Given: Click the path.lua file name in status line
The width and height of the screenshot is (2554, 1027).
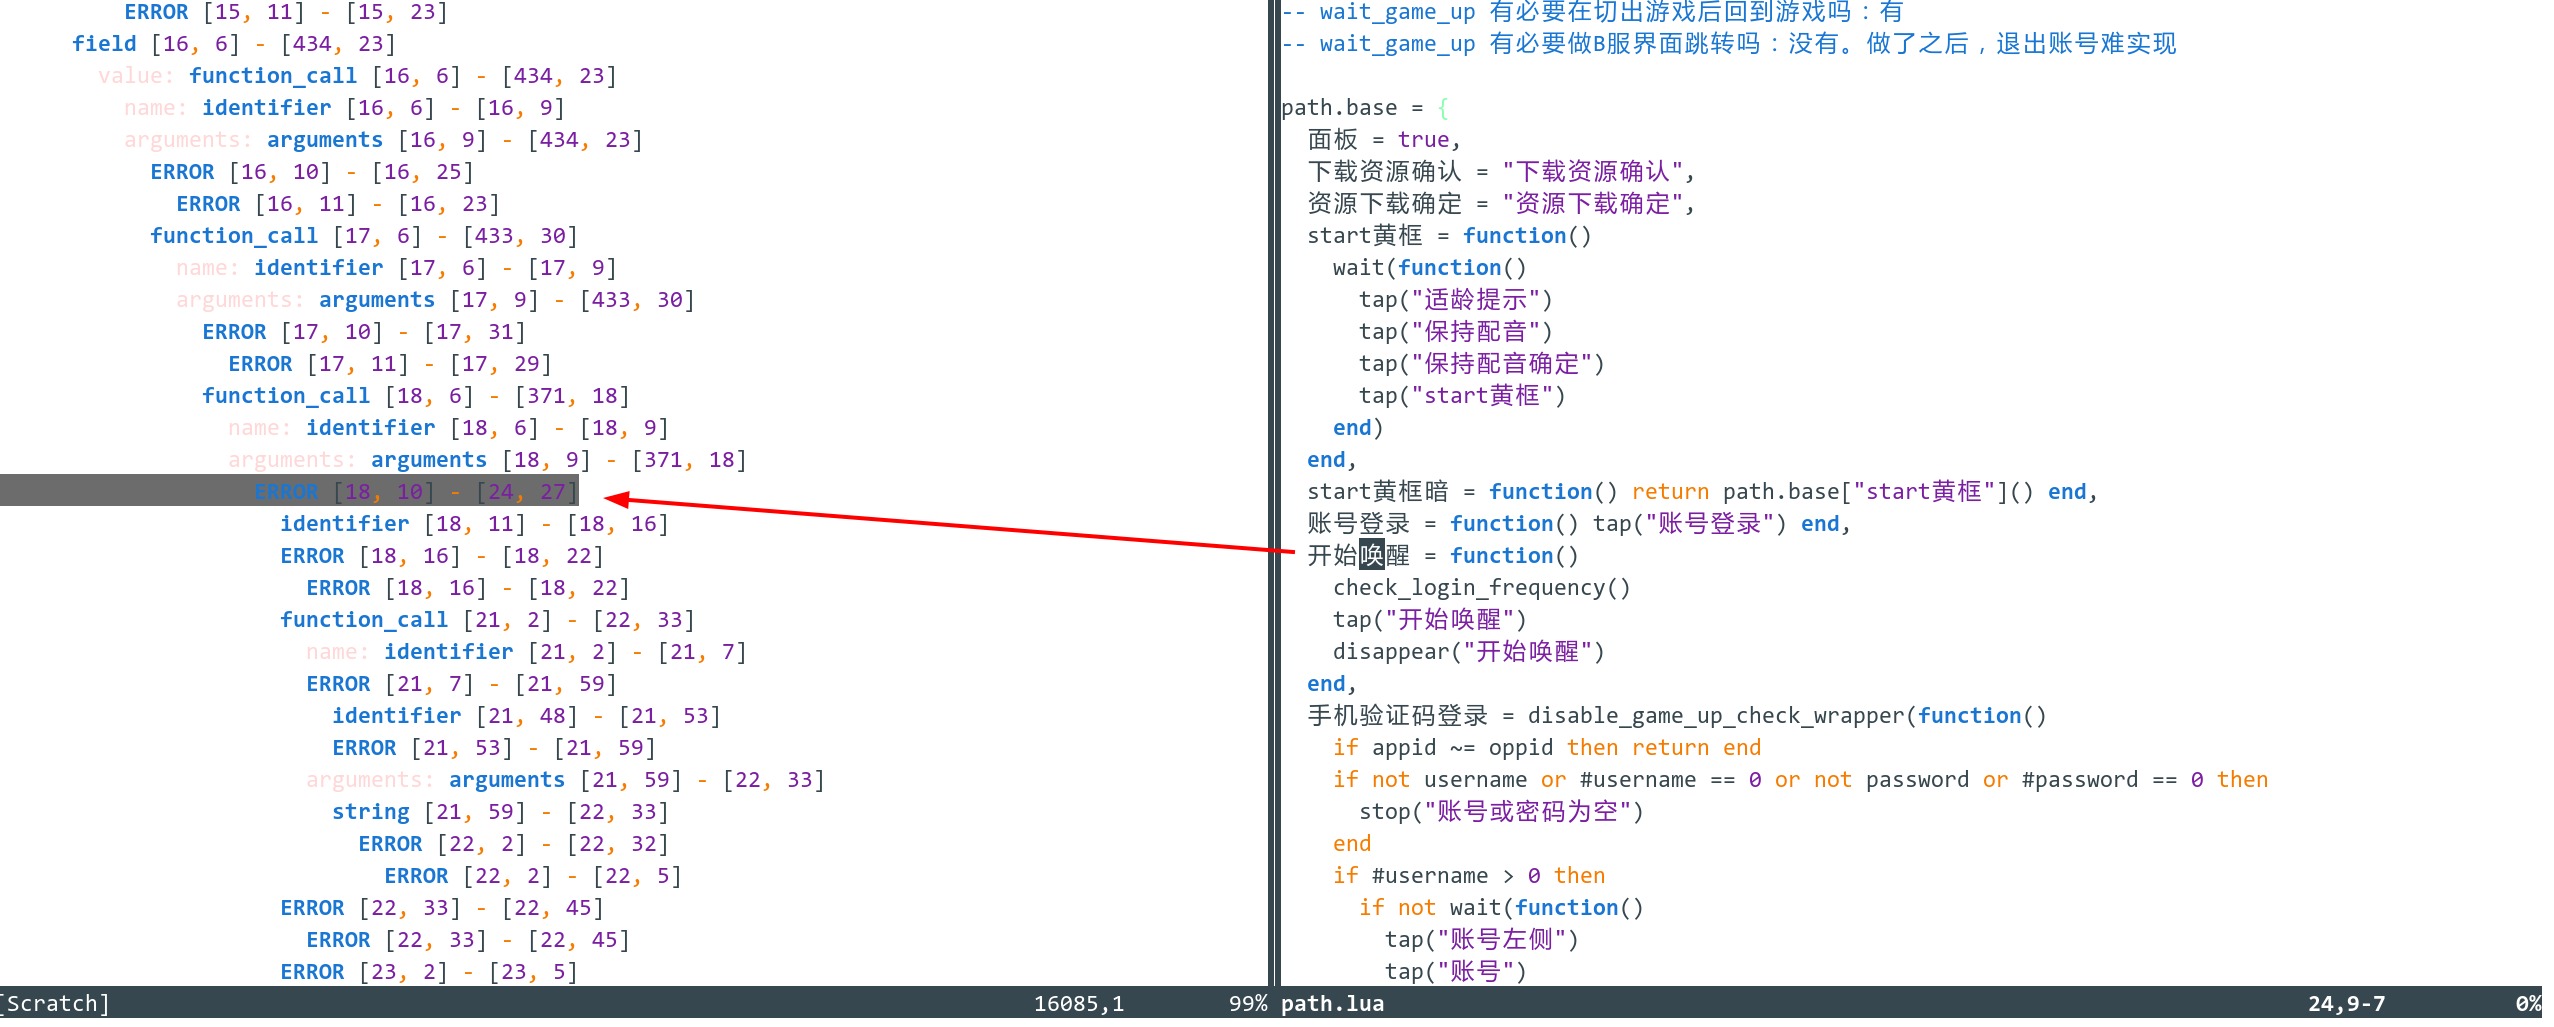Looking at the screenshot, I should [x=1332, y=1003].
